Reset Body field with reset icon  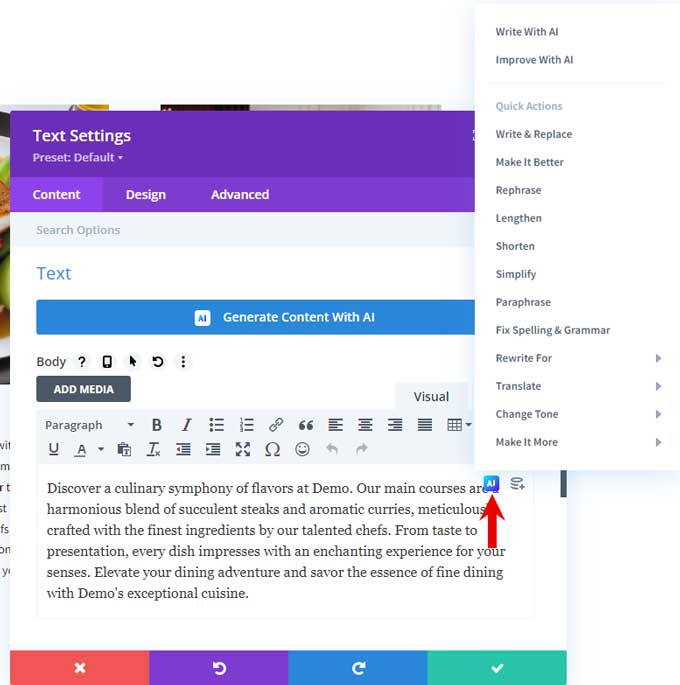(158, 362)
